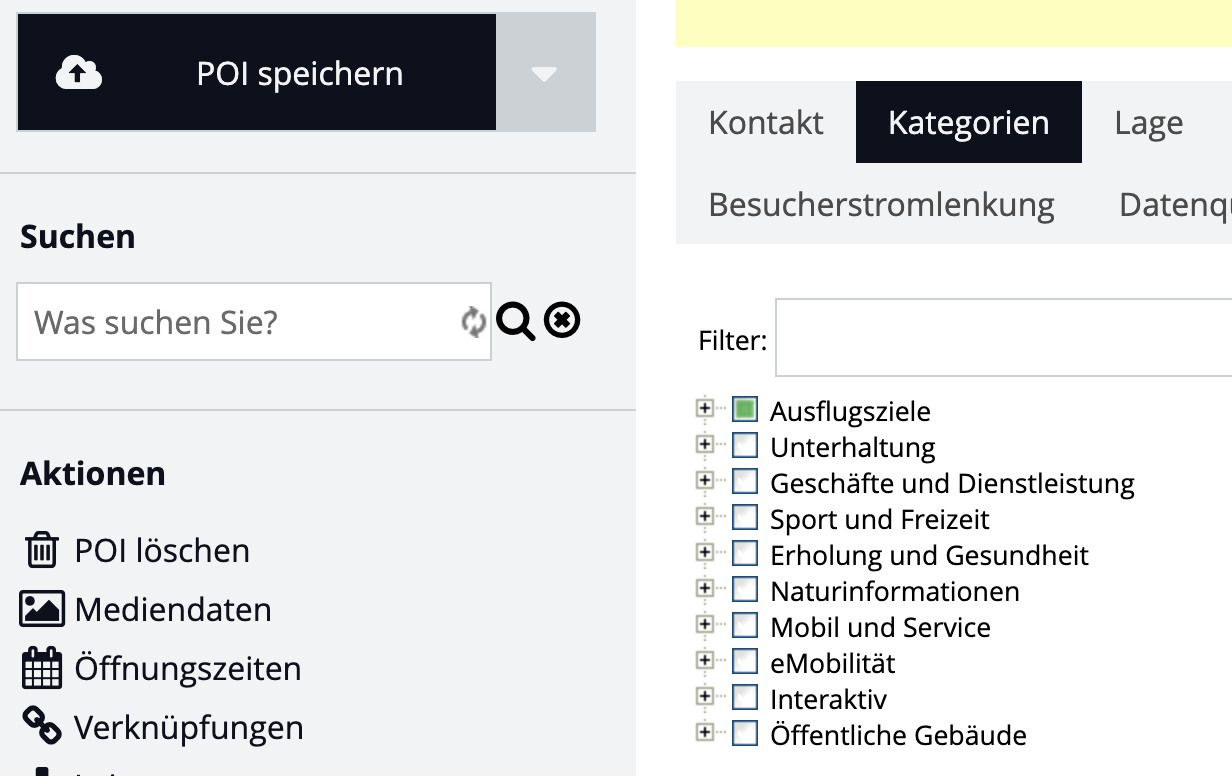Click the image icon for Mediendaten

click(42, 609)
